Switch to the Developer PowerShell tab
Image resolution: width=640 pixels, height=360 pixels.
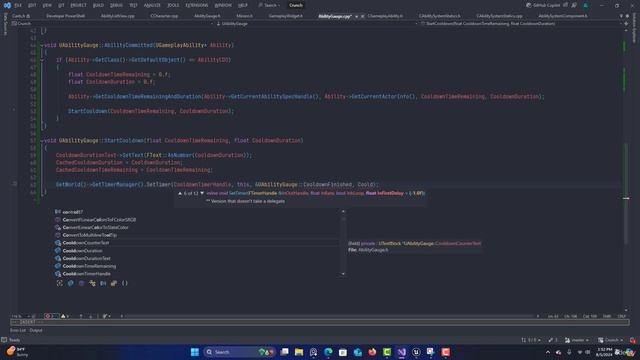point(65,16)
